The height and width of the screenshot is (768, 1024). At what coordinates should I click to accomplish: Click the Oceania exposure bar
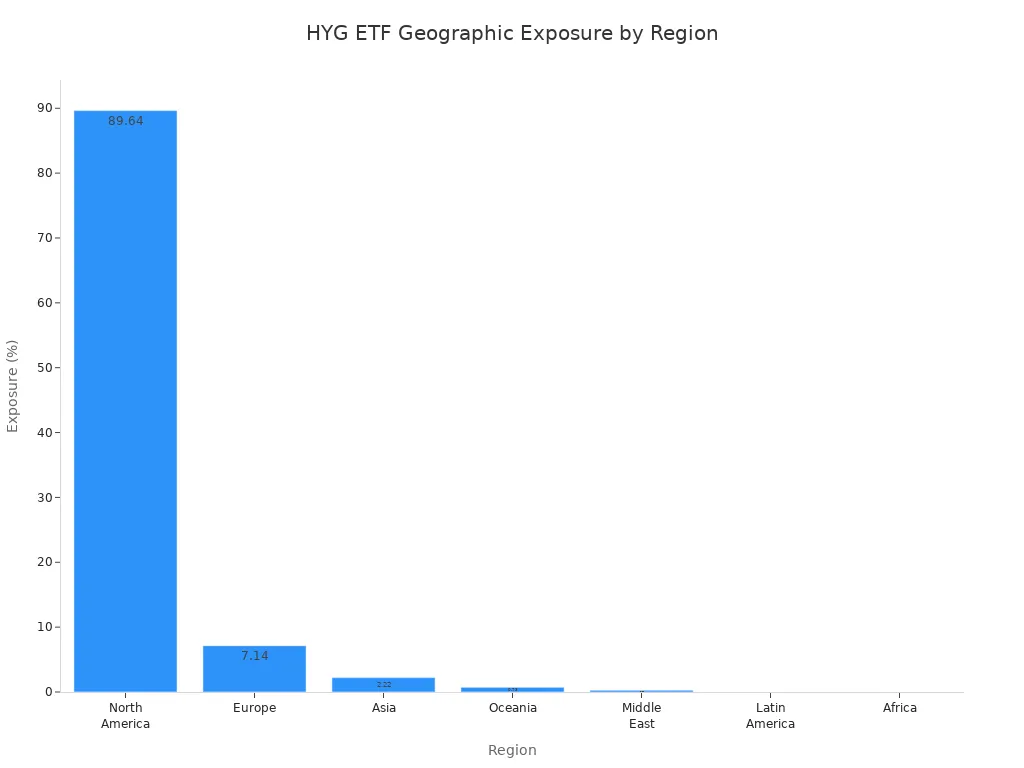(513, 689)
